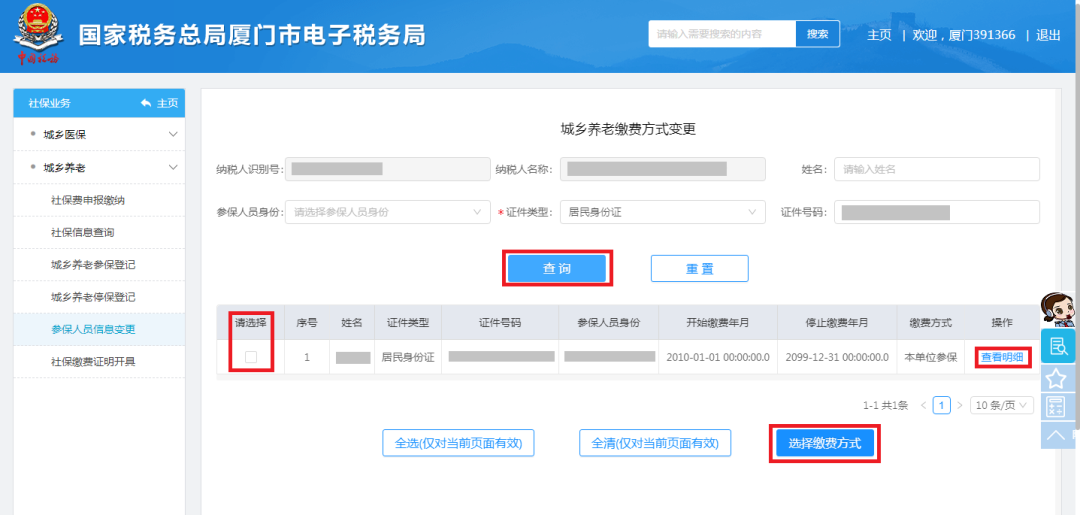
Task: Change the 10条/页 page size dropdown
Action: [1003, 405]
